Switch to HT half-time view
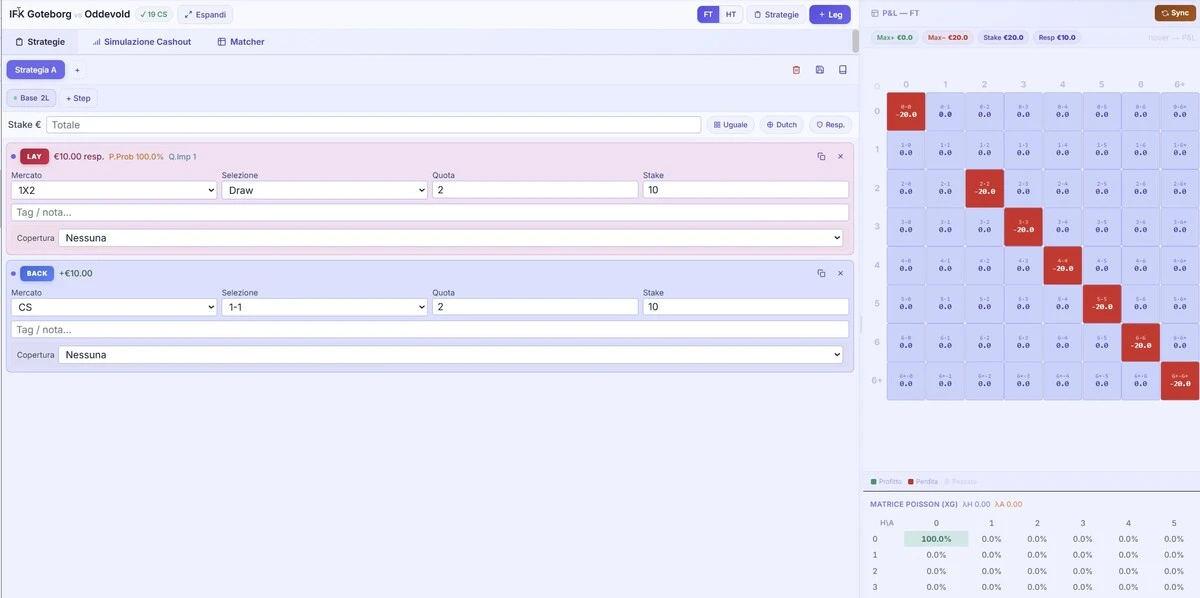 tap(731, 15)
